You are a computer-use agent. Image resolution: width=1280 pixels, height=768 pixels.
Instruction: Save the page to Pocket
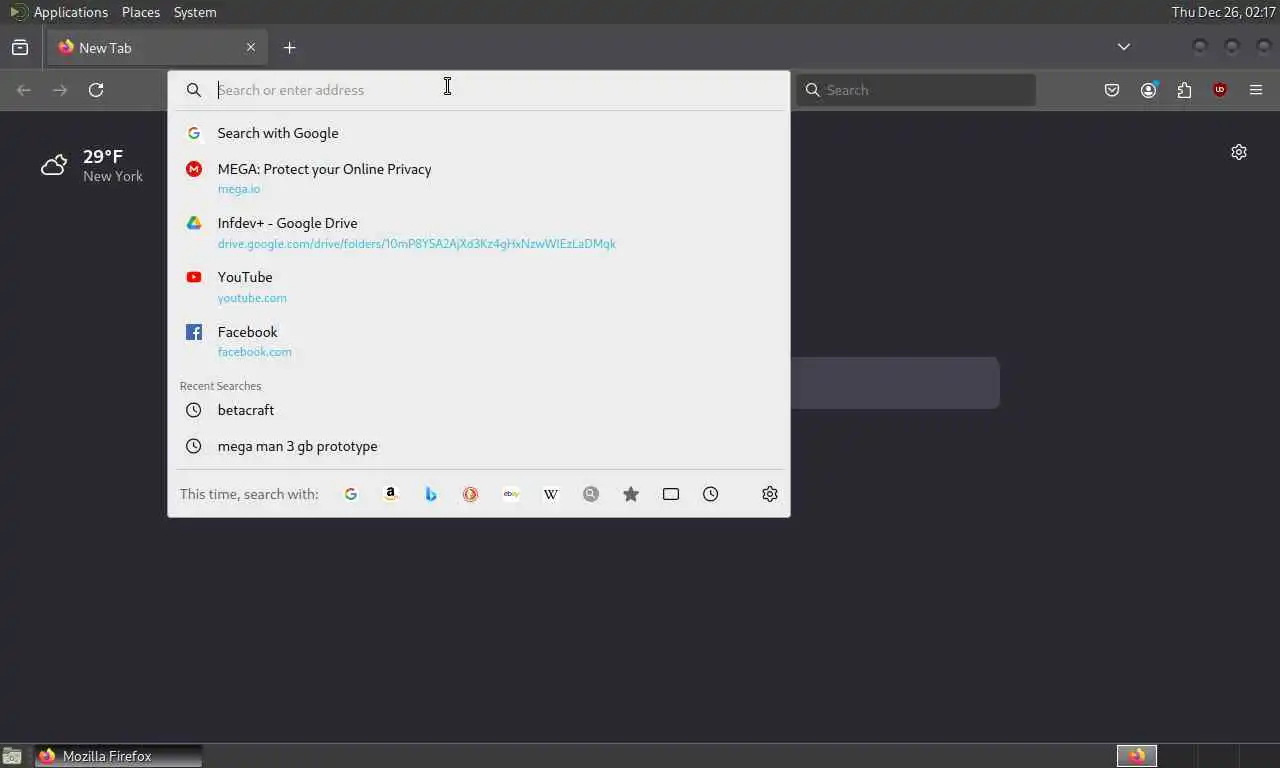[1112, 90]
